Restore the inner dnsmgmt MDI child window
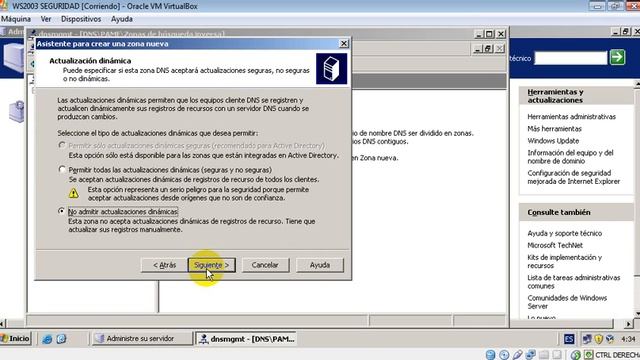The height and width of the screenshot is (360, 640). coord(488,49)
